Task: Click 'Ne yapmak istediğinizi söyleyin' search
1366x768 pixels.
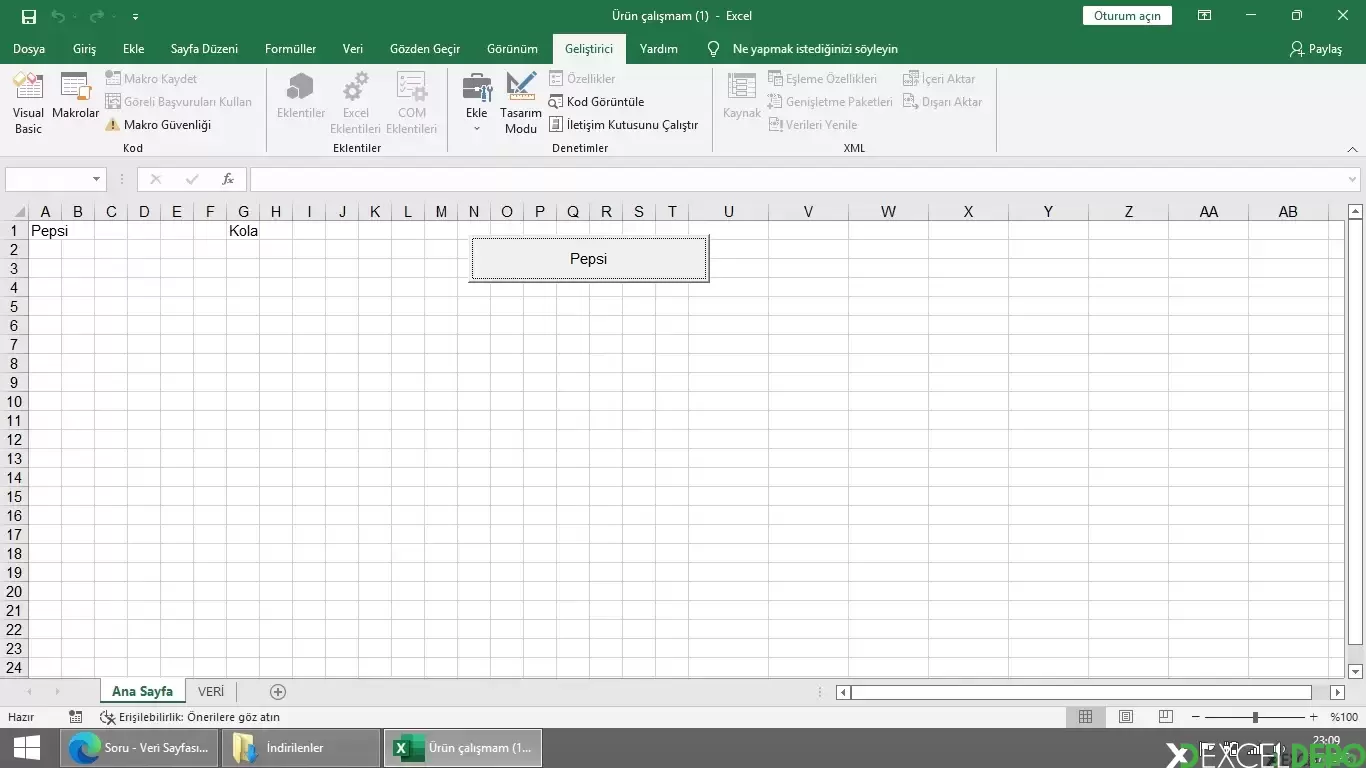Action: (815, 49)
